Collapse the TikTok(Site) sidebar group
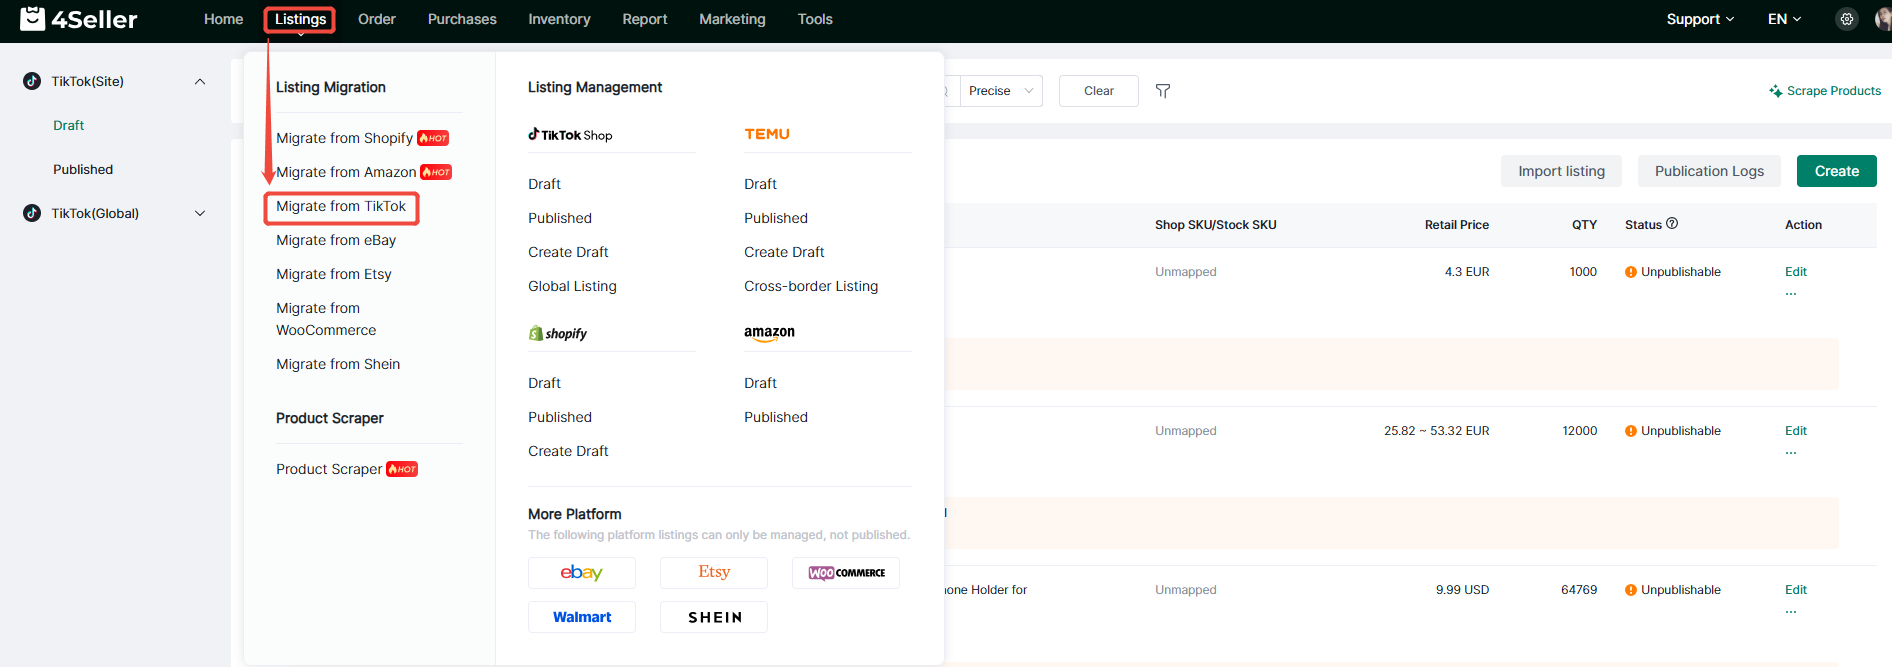The height and width of the screenshot is (667, 1892). pyautogui.click(x=200, y=81)
